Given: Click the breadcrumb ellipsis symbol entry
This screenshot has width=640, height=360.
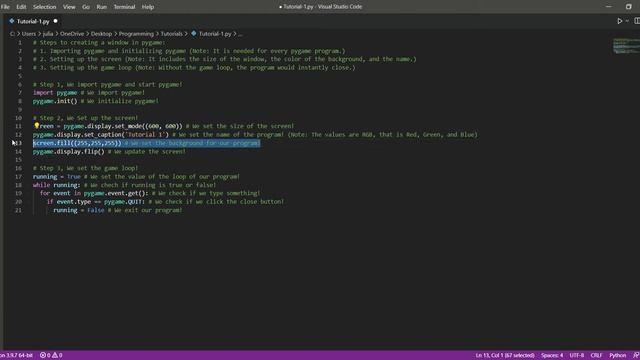Looking at the screenshot, I should [240, 34].
